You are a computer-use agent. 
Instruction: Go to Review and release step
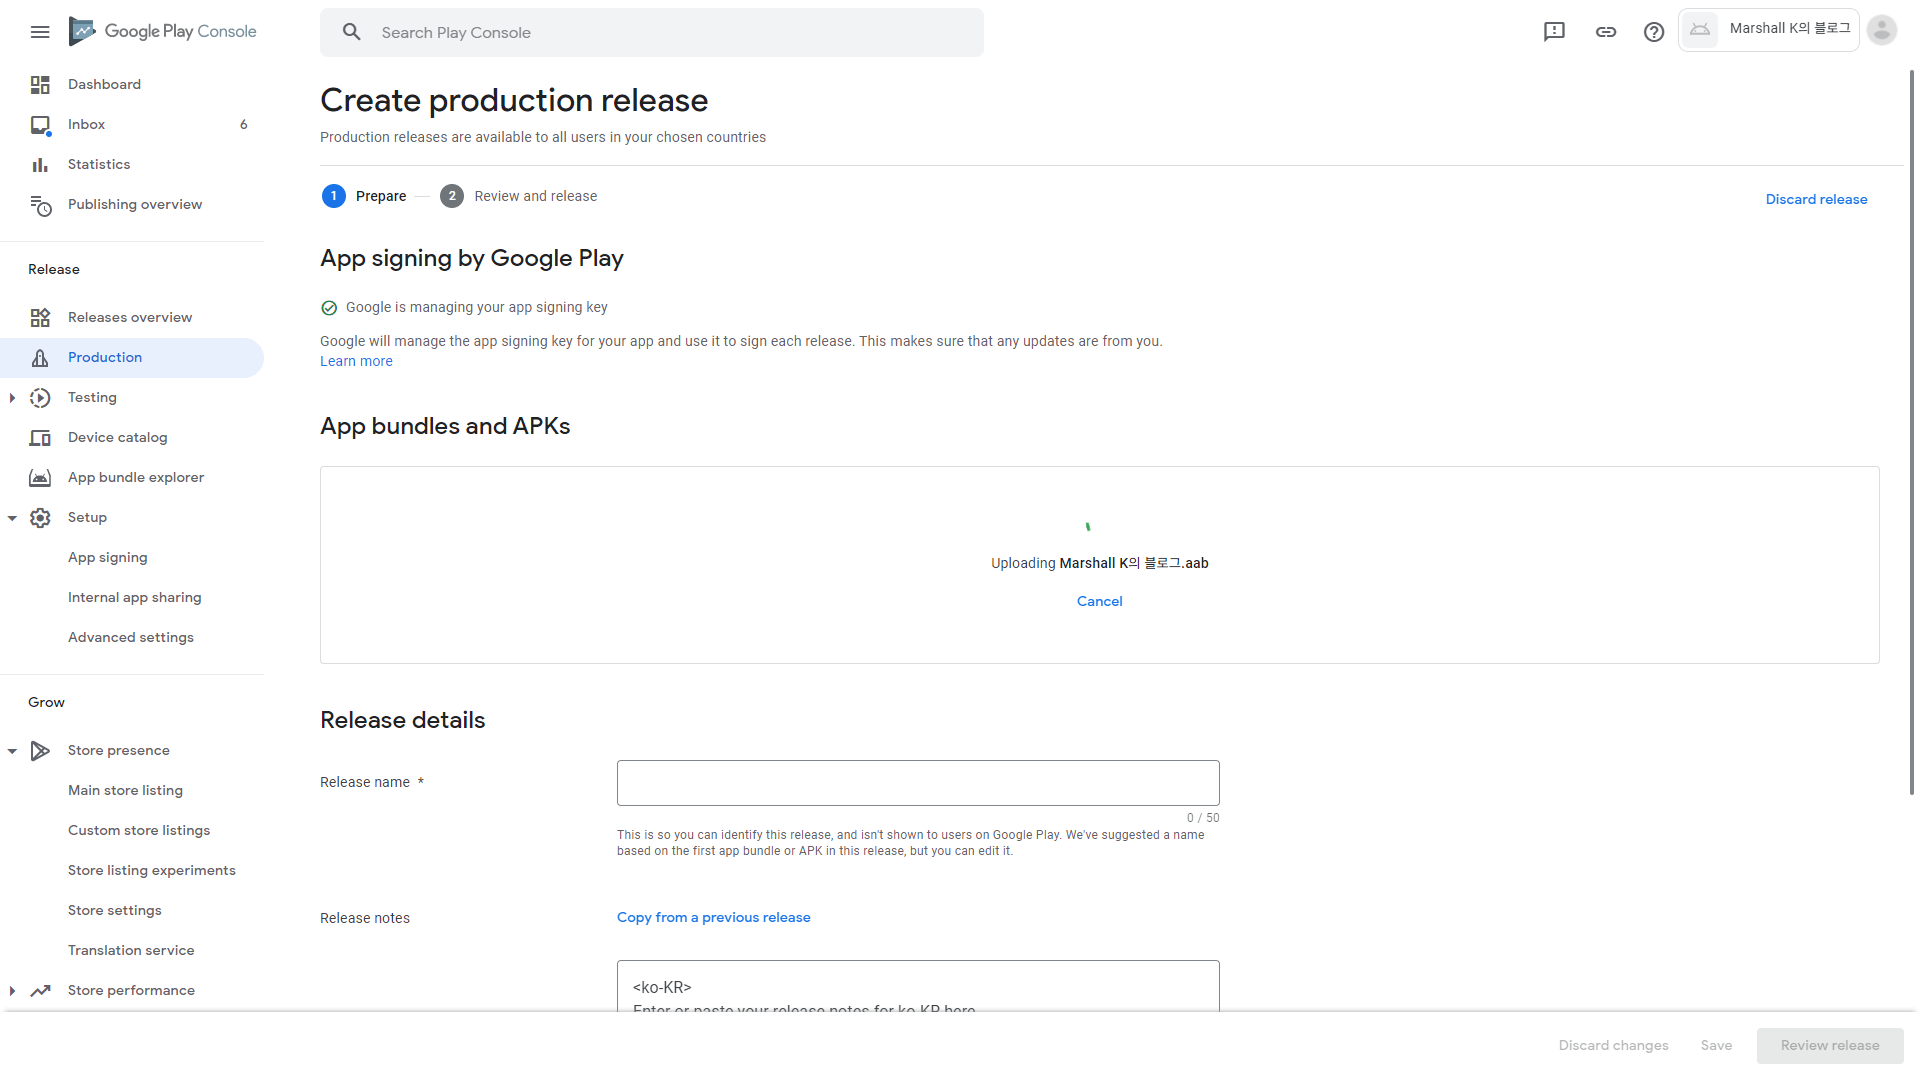535,196
